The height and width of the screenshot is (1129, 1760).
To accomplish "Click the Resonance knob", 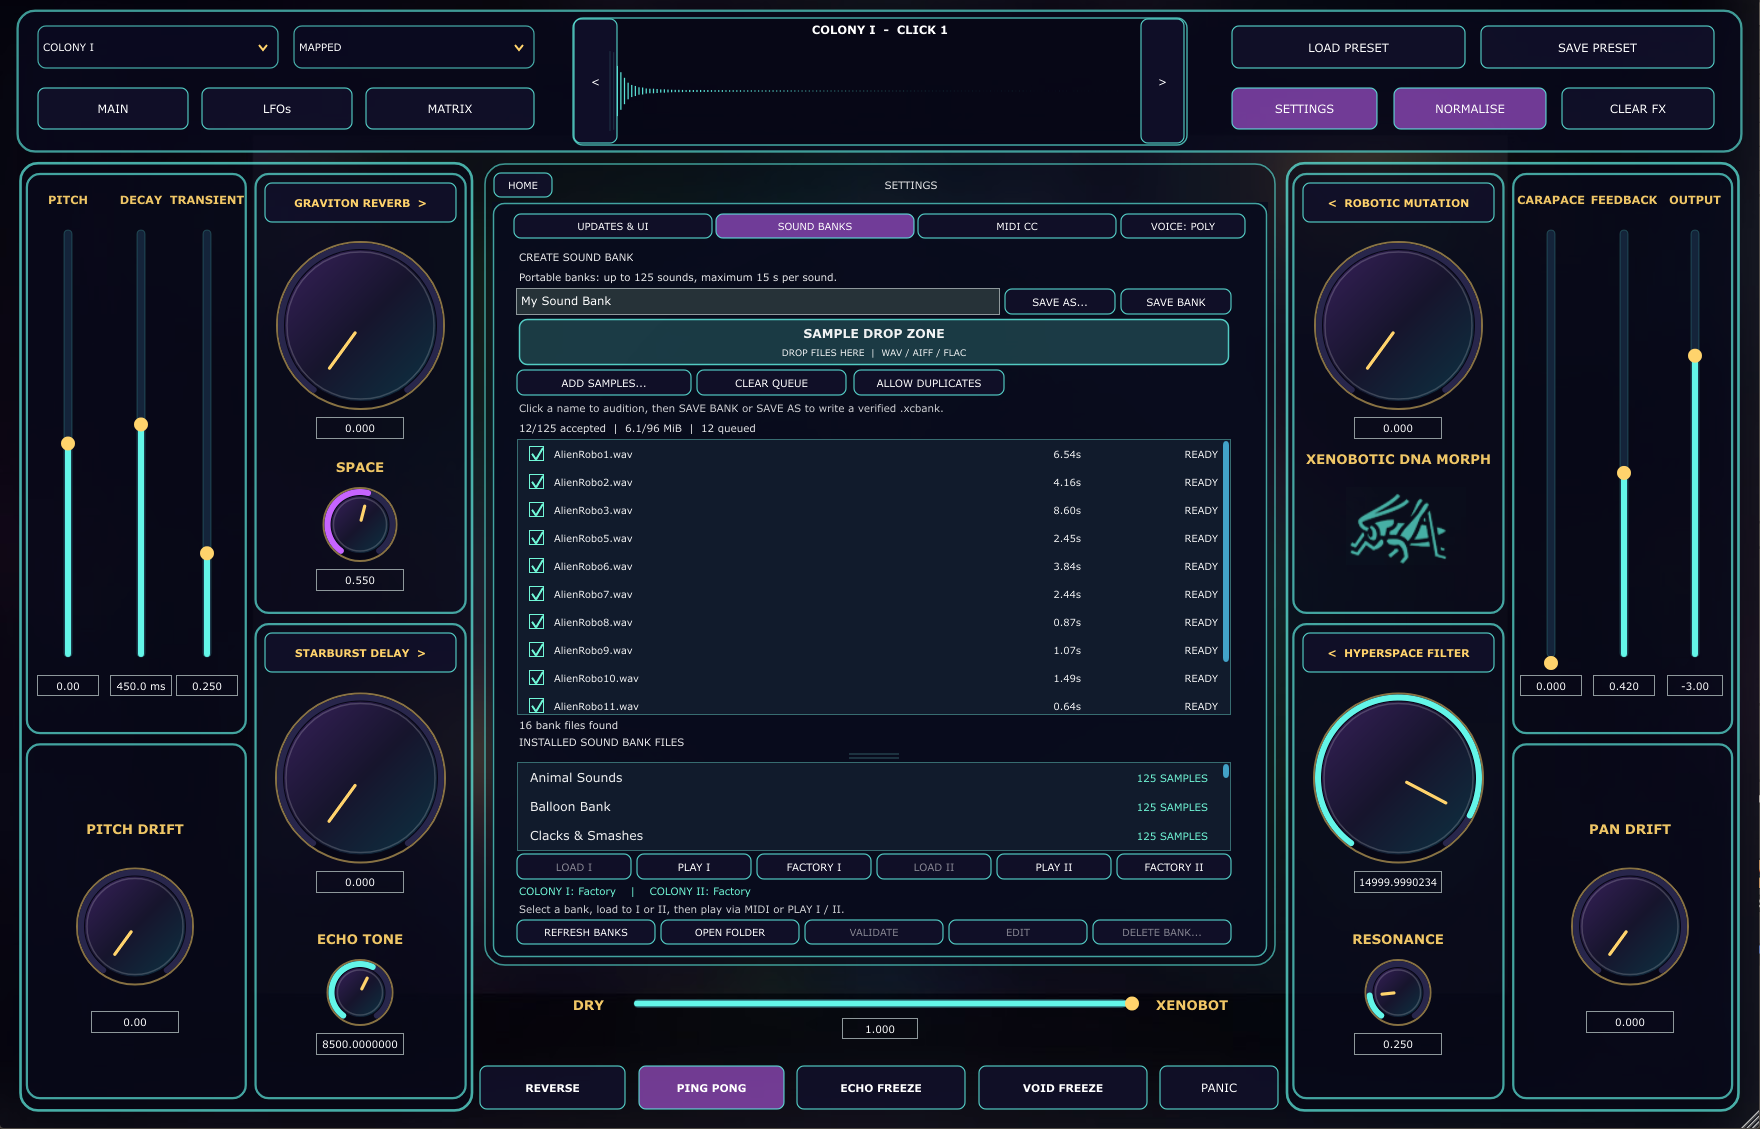I will (x=1398, y=992).
